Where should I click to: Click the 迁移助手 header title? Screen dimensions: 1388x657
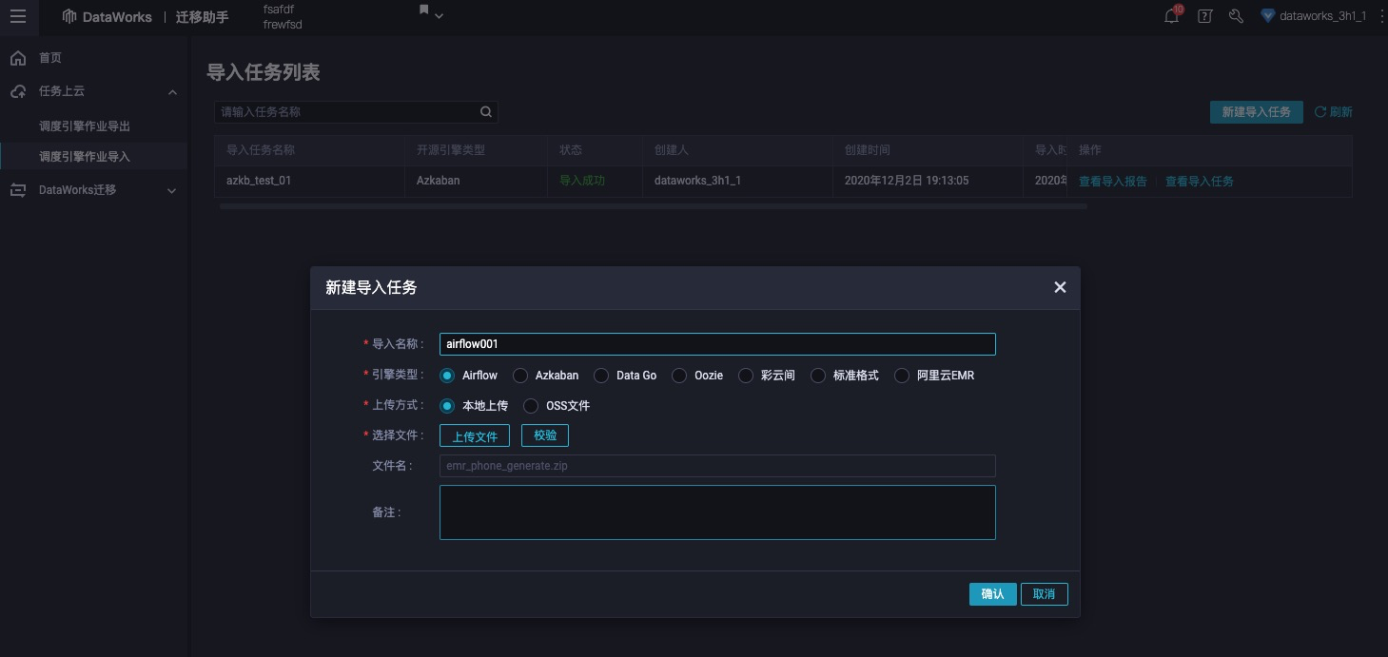(202, 17)
